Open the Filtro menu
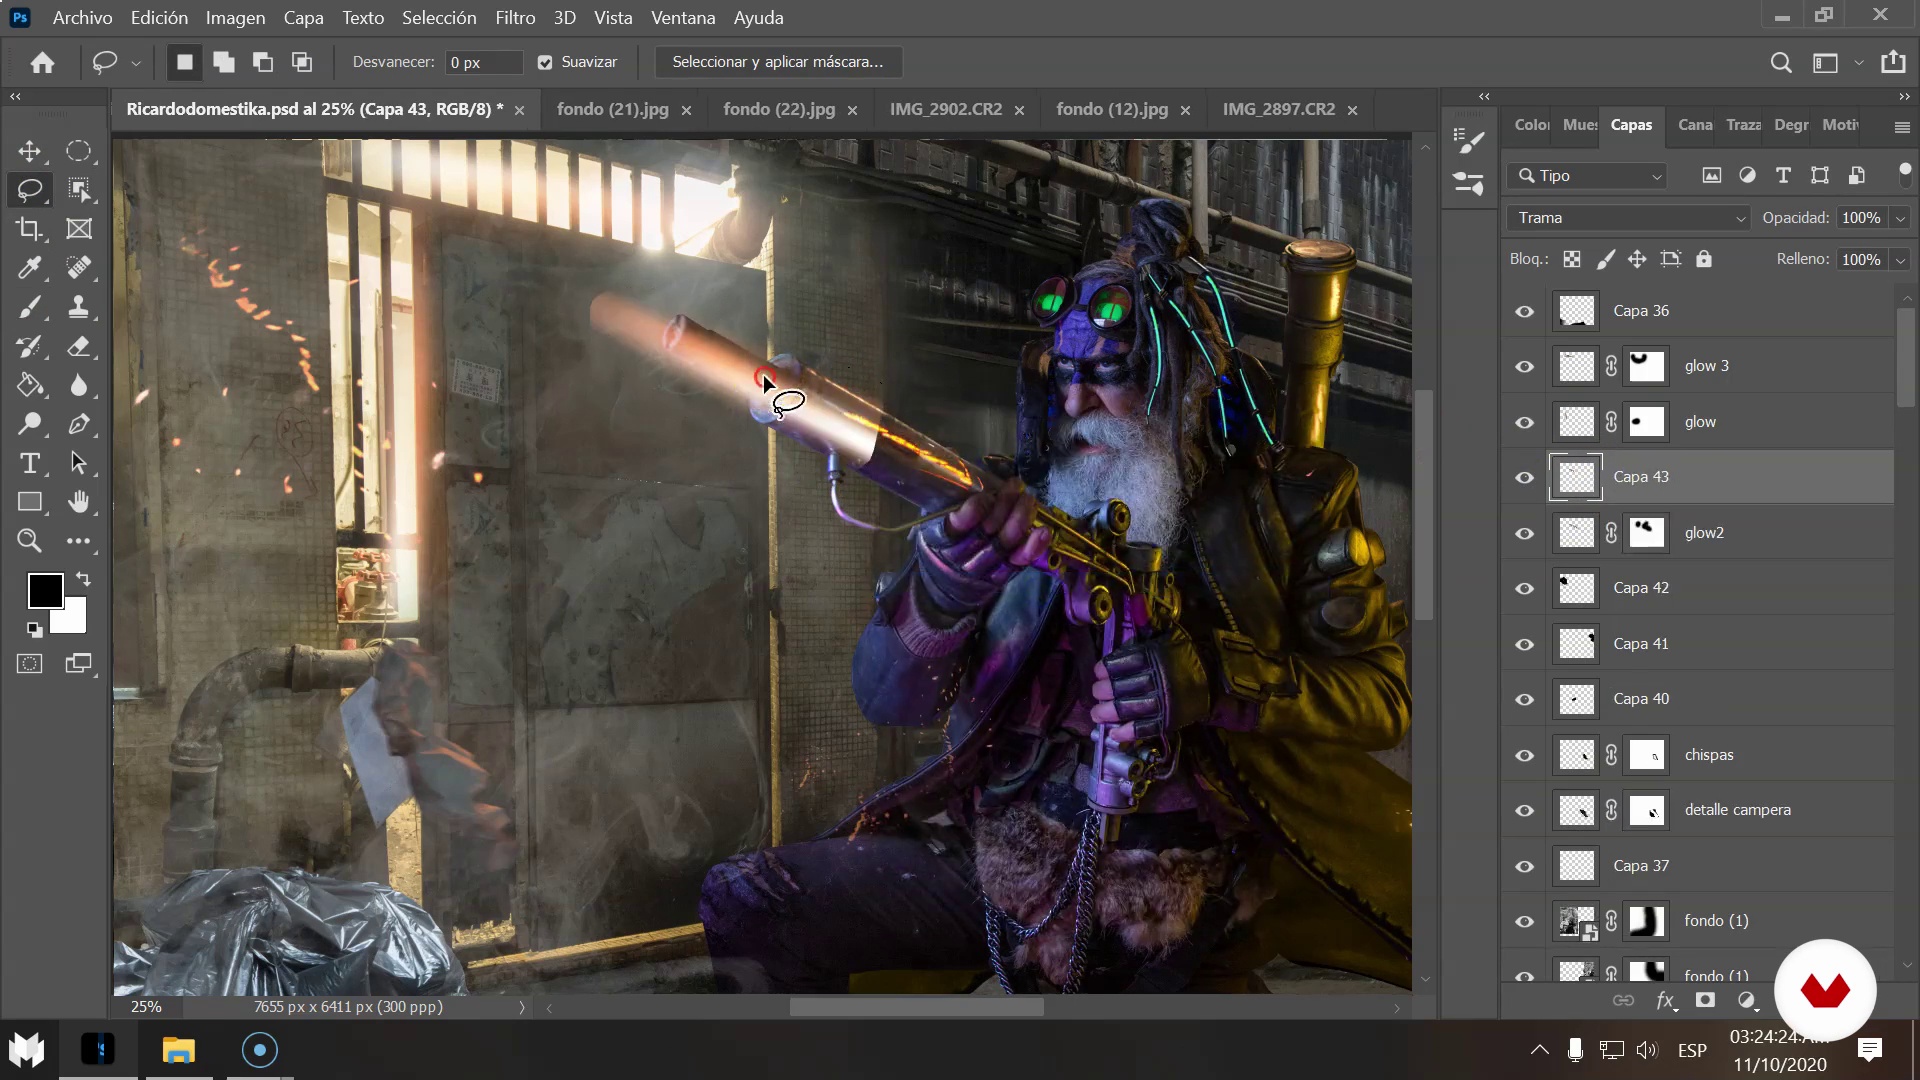The image size is (1920, 1080). pos(515,18)
